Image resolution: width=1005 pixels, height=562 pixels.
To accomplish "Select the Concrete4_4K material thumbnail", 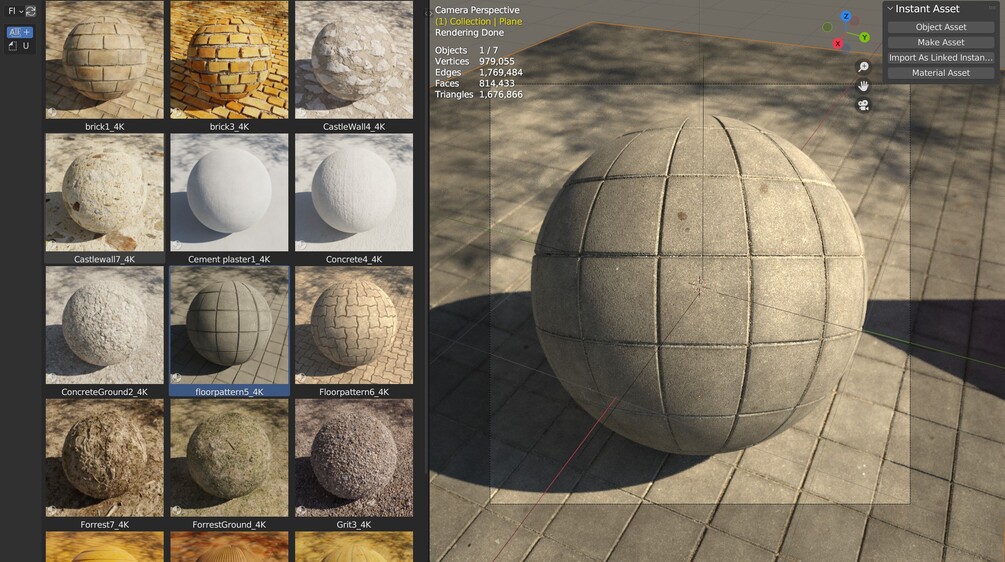I will coord(354,192).
